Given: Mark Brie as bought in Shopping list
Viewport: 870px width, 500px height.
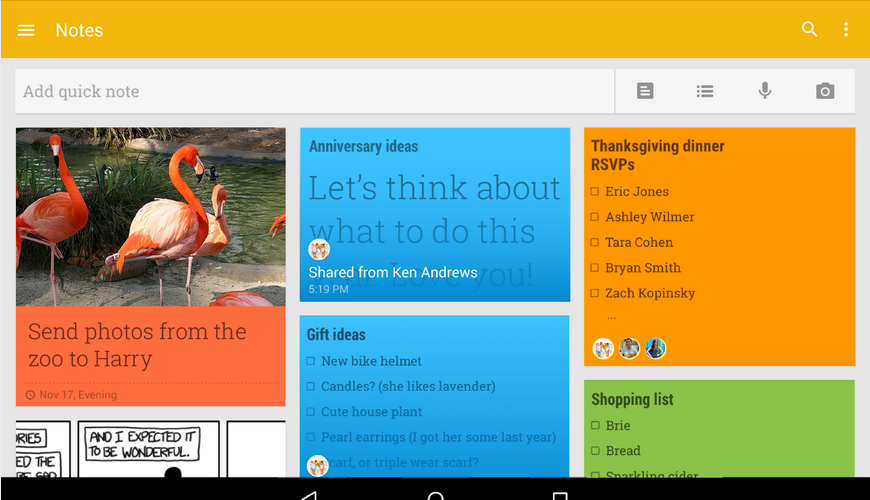Looking at the screenshot, I should [595, 426].
